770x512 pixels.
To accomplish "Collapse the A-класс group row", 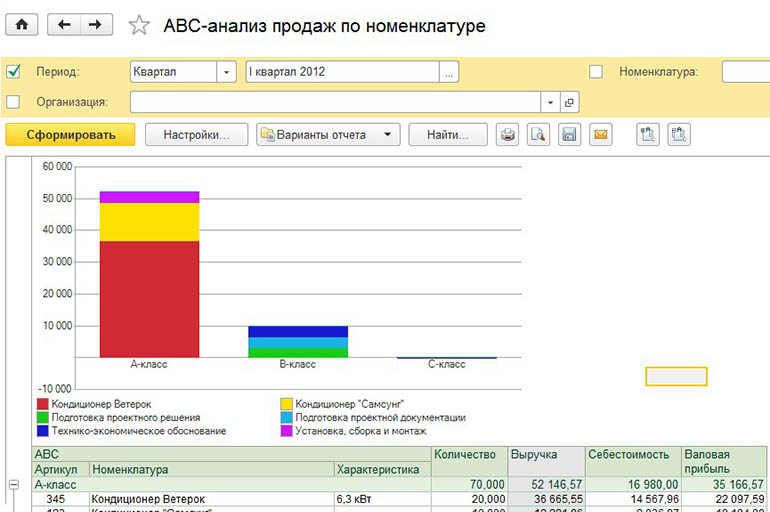I will pyautogui.click(x=14, y=484).
